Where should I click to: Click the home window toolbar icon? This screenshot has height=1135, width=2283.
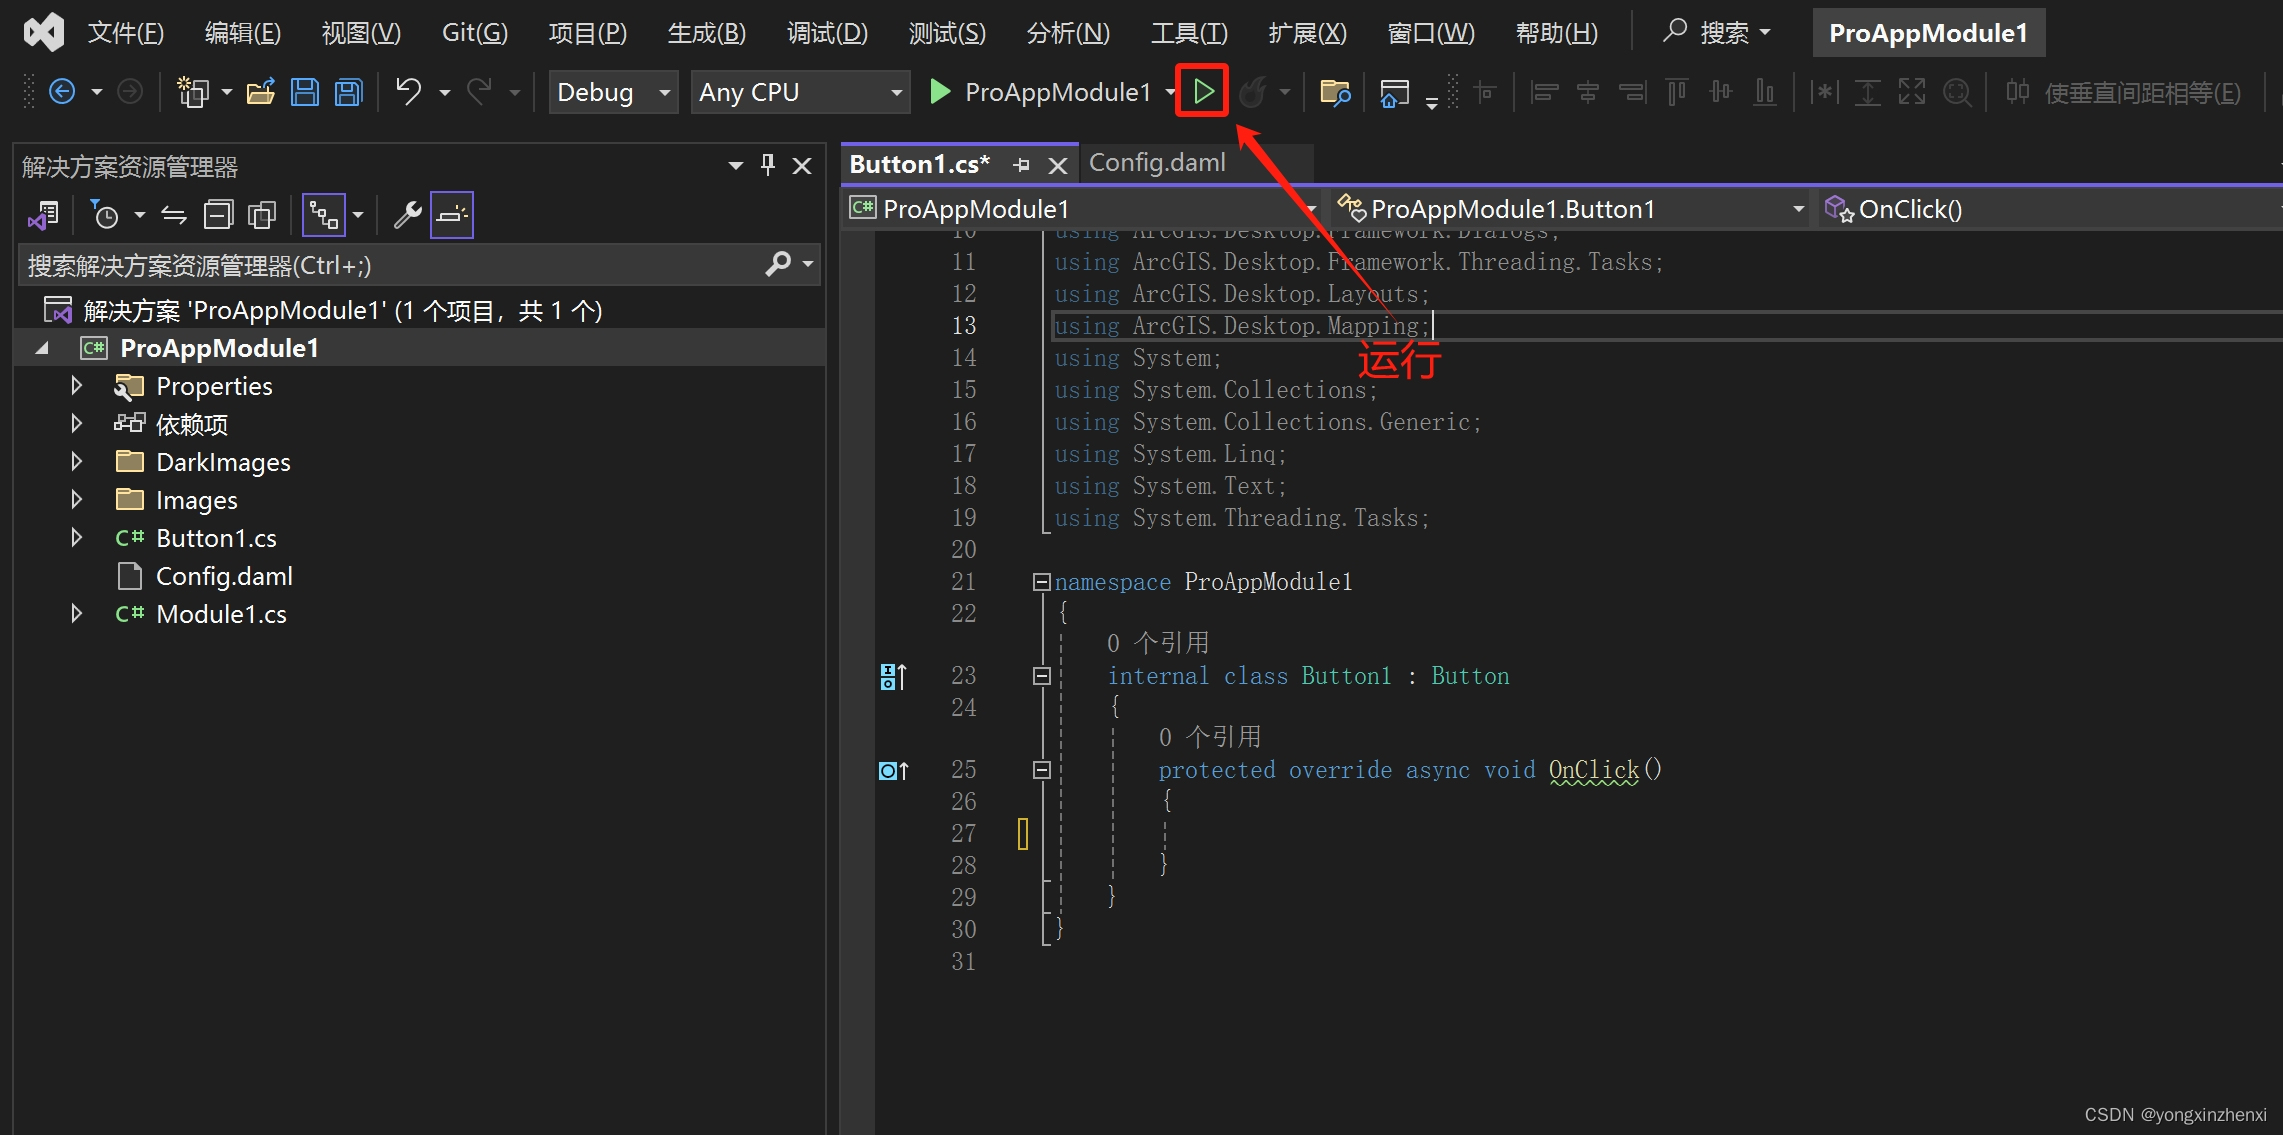point(1394,92)
